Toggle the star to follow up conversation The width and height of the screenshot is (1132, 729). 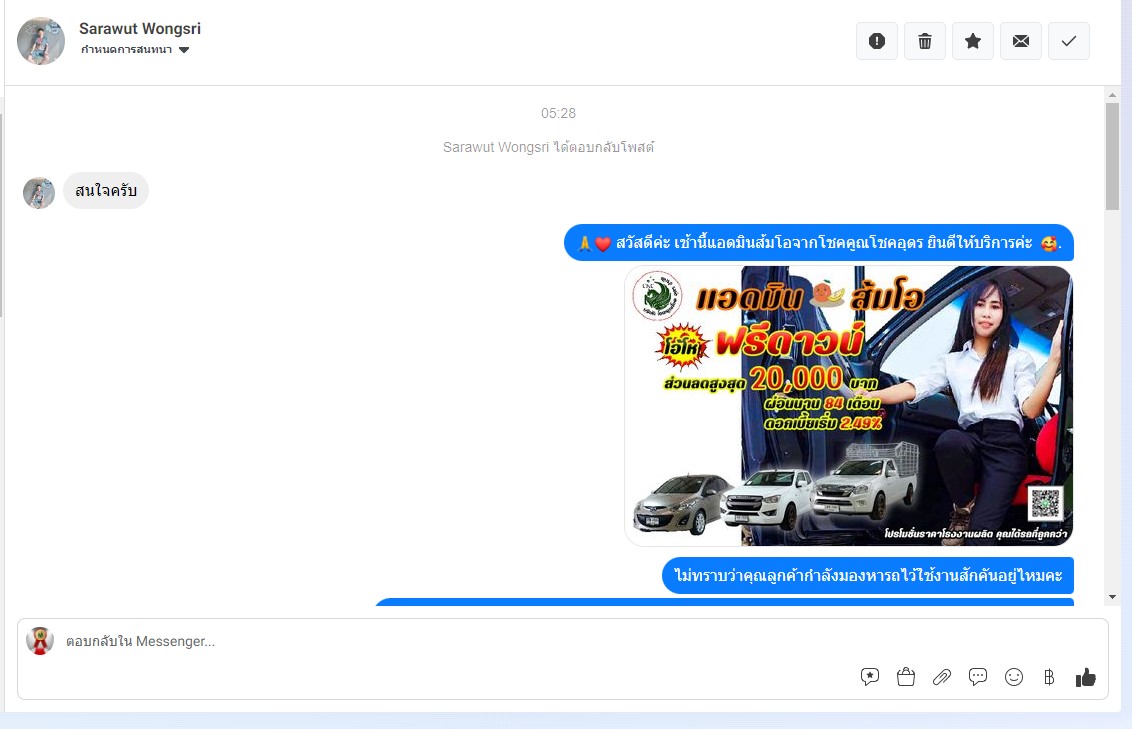click(973, 41)
